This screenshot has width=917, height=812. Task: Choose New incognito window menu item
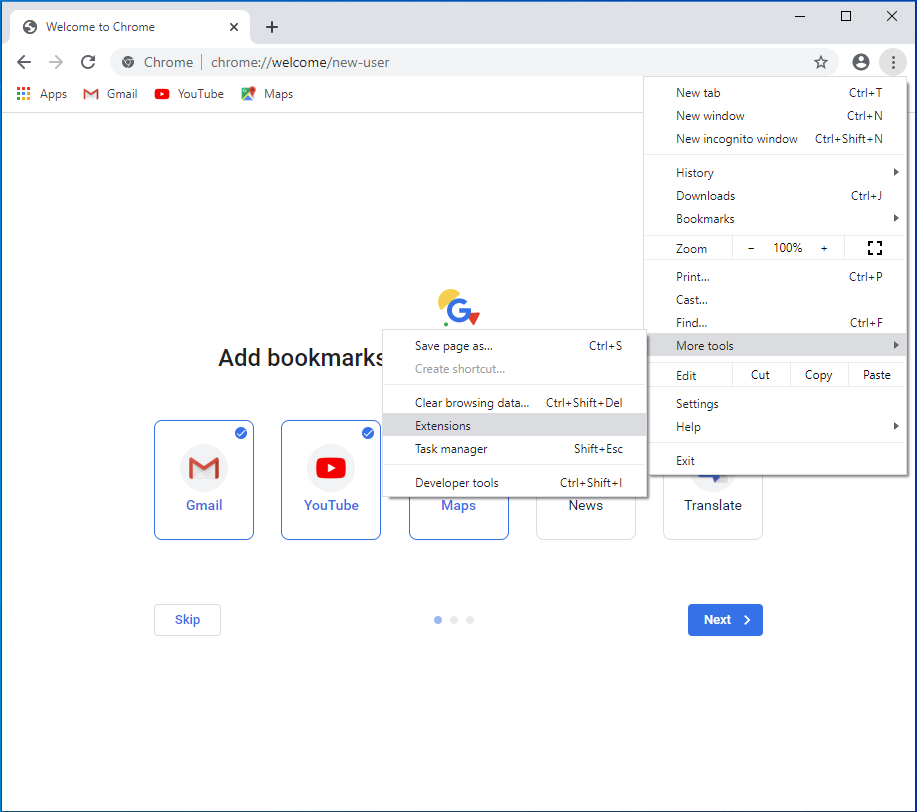pos(737,139)
